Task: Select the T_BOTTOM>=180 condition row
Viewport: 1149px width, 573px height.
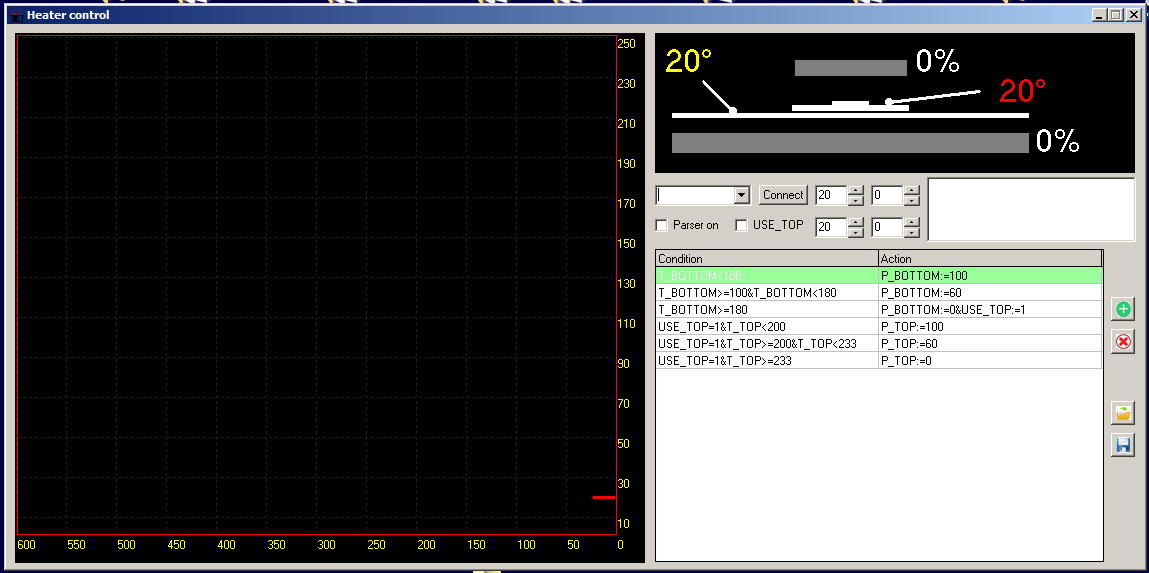Action: pyautogui.click(x=766, y=310)
